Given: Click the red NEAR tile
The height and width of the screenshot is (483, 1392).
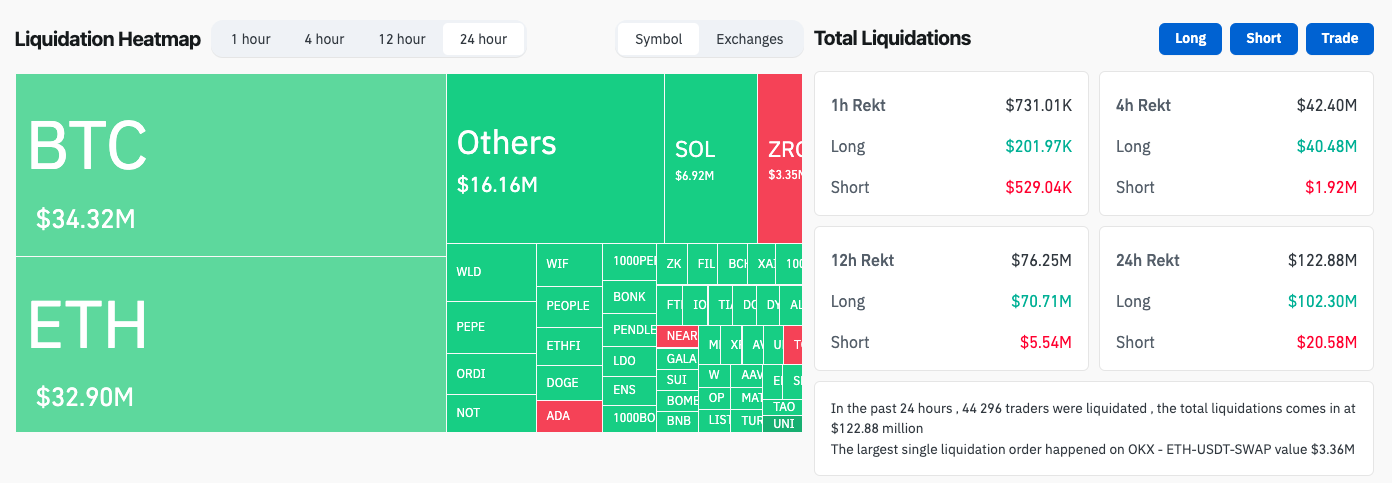Looking at the screenshot, I should pos(677,337).
